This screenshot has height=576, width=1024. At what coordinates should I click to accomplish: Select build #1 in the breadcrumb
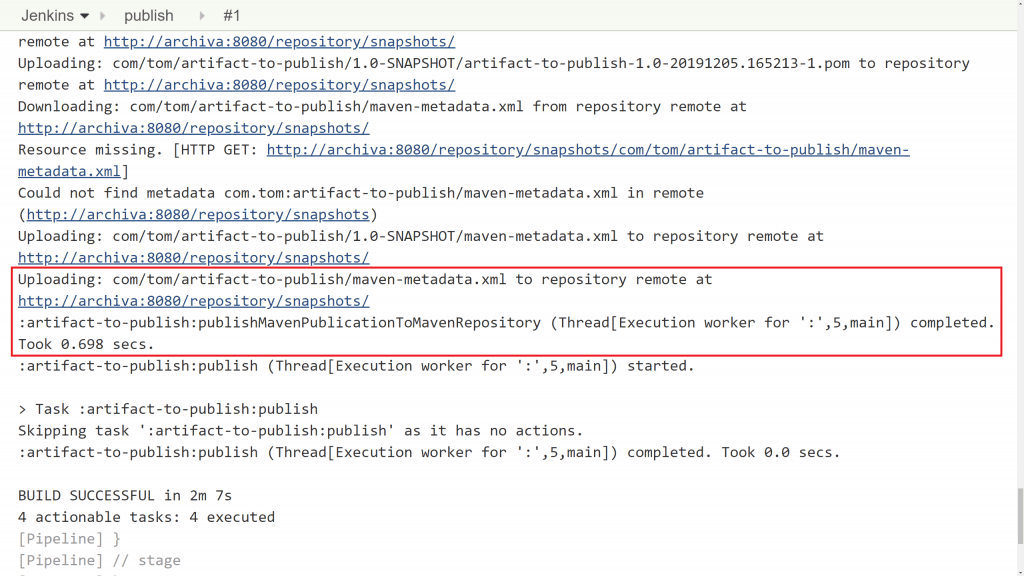tap(231, 16)
